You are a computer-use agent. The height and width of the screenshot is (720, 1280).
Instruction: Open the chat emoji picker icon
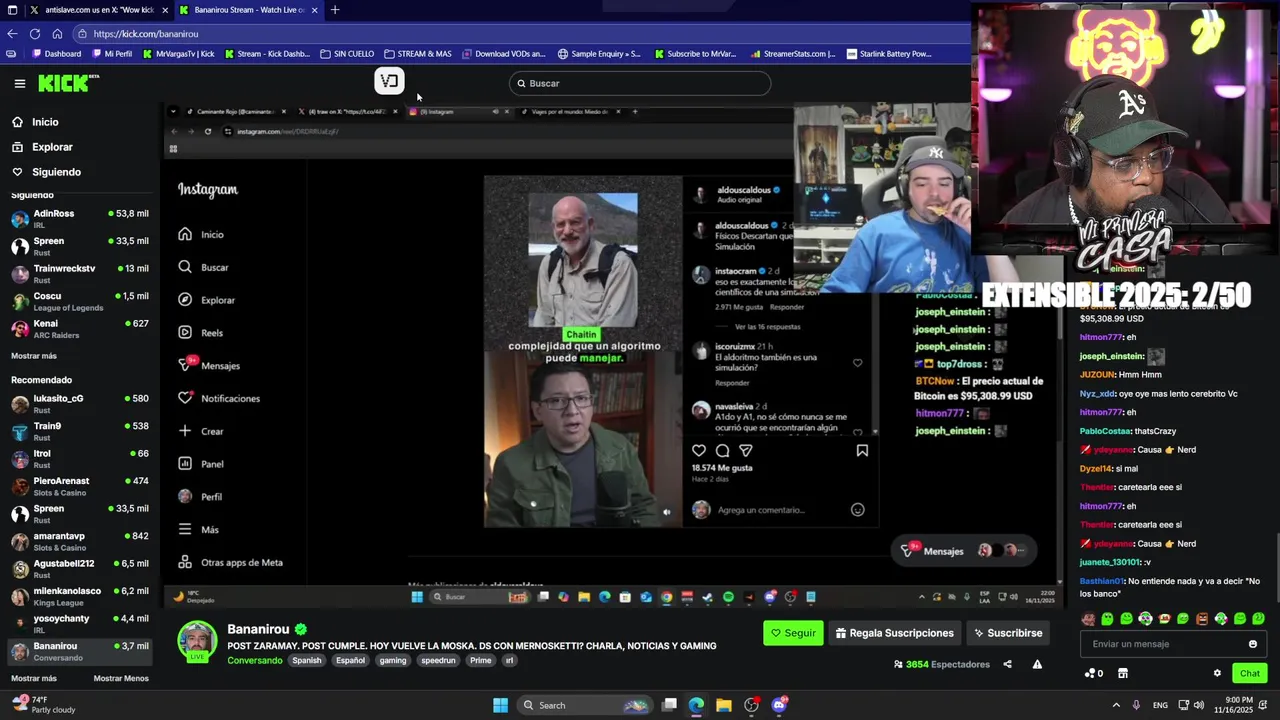[x=1253, y=644]
